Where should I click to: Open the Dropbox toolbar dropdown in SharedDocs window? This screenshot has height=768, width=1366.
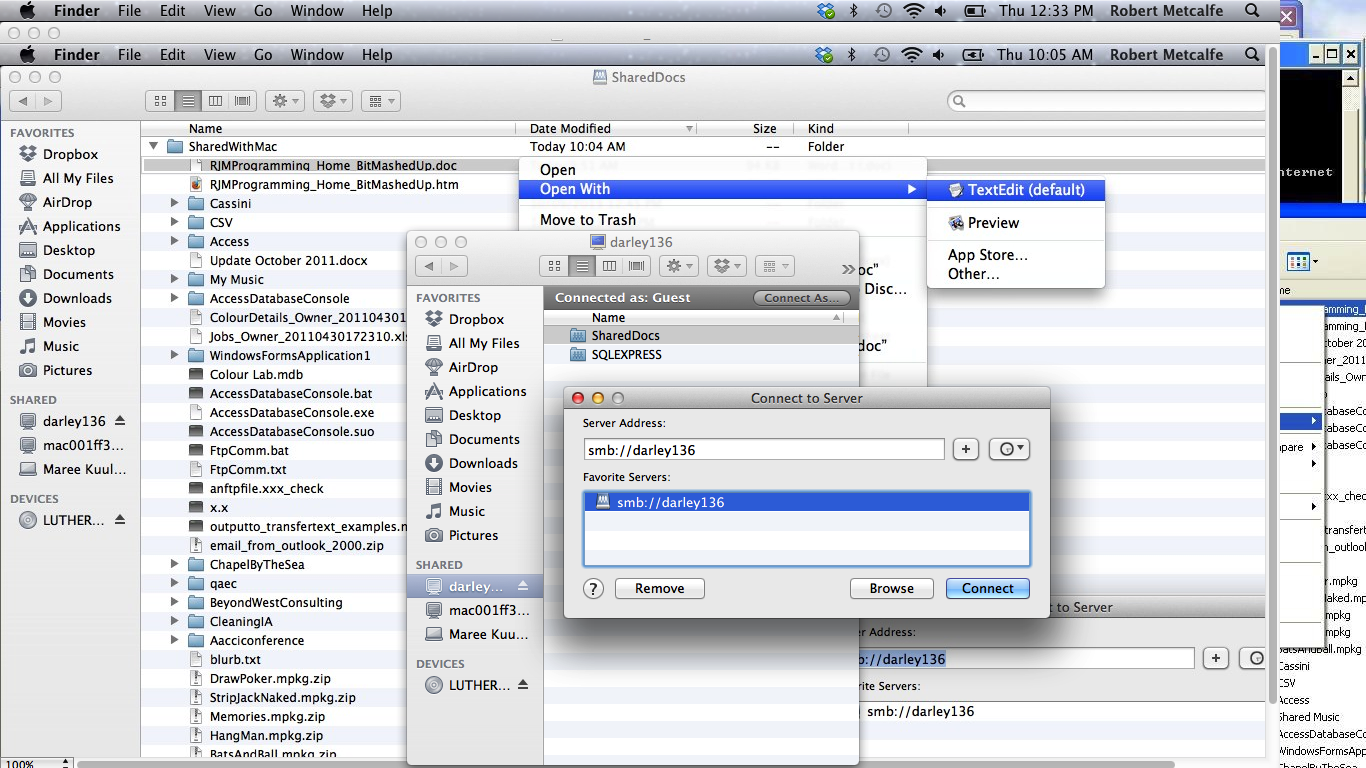(x=333, y=101)
